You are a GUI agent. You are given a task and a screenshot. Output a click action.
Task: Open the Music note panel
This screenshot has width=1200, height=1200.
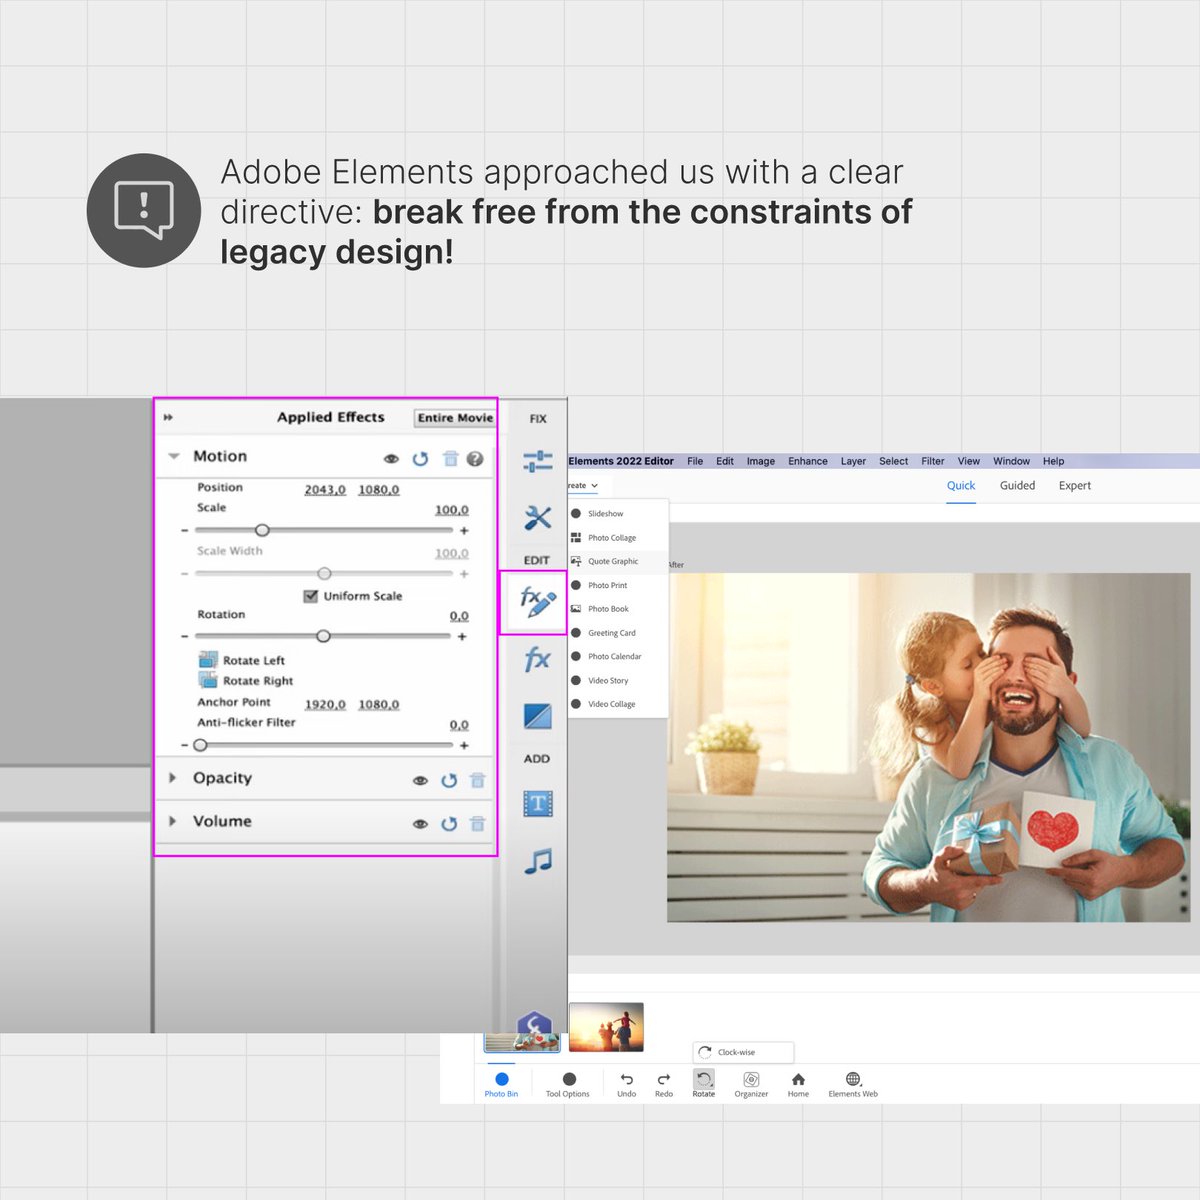coord(538,861)
